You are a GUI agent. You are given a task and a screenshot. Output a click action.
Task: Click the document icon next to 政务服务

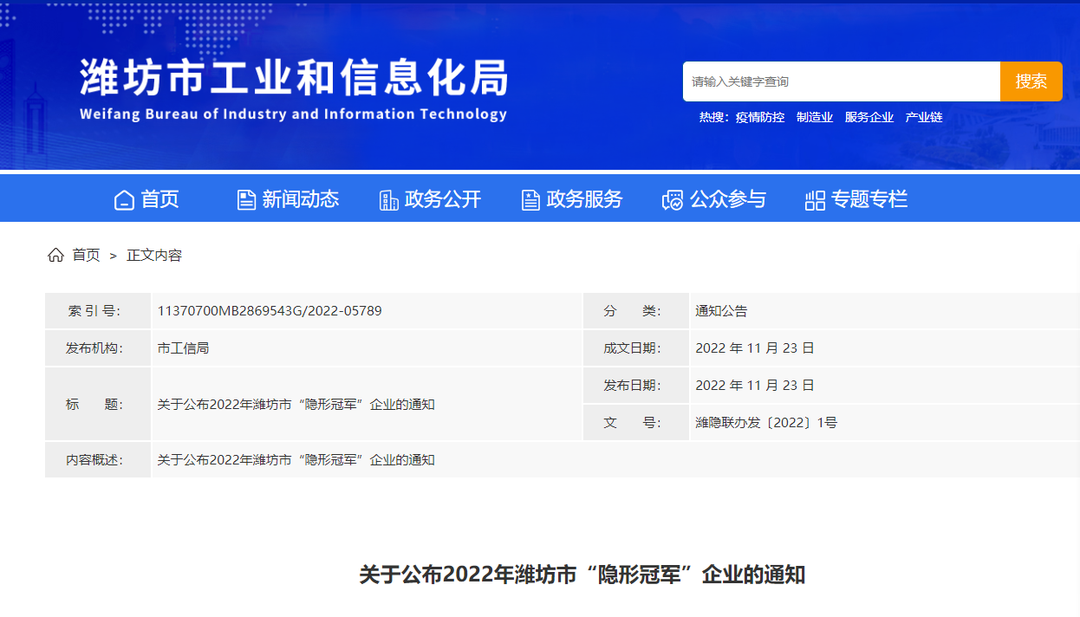tap(531, 200)
